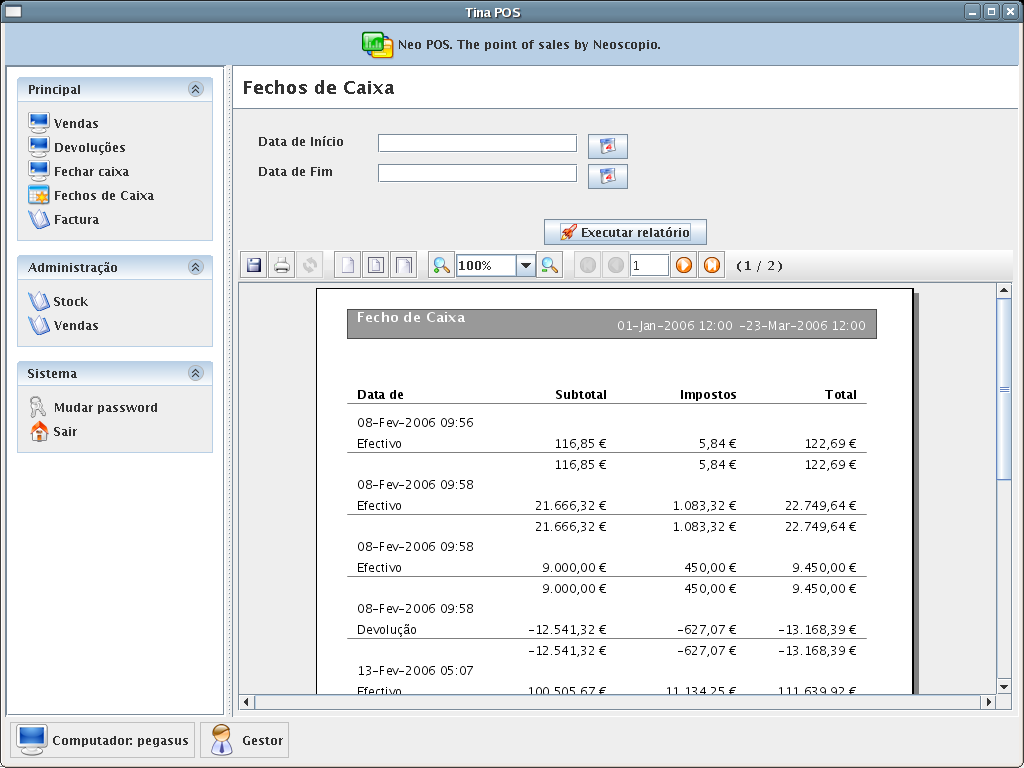Focus the Data de Fim date field
This screenshot has height=768, width=1024.
pos(477,173)
